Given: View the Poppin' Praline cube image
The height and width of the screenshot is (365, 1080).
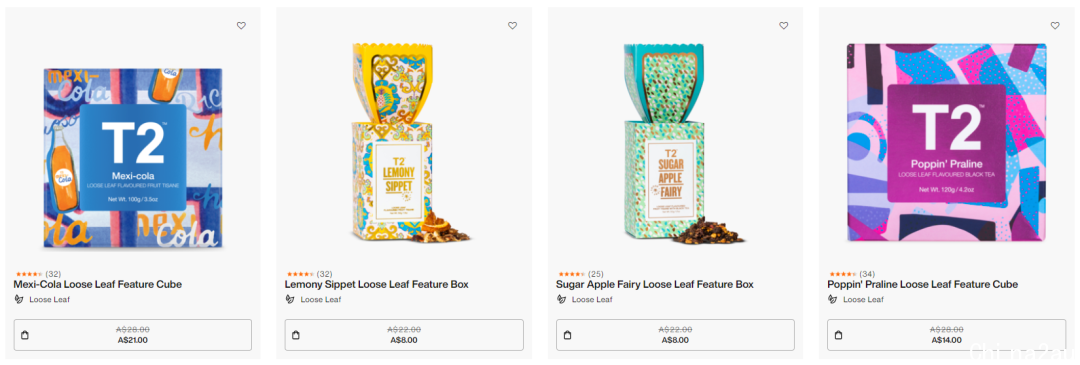Looking at the screenshot, I should 946,143.
